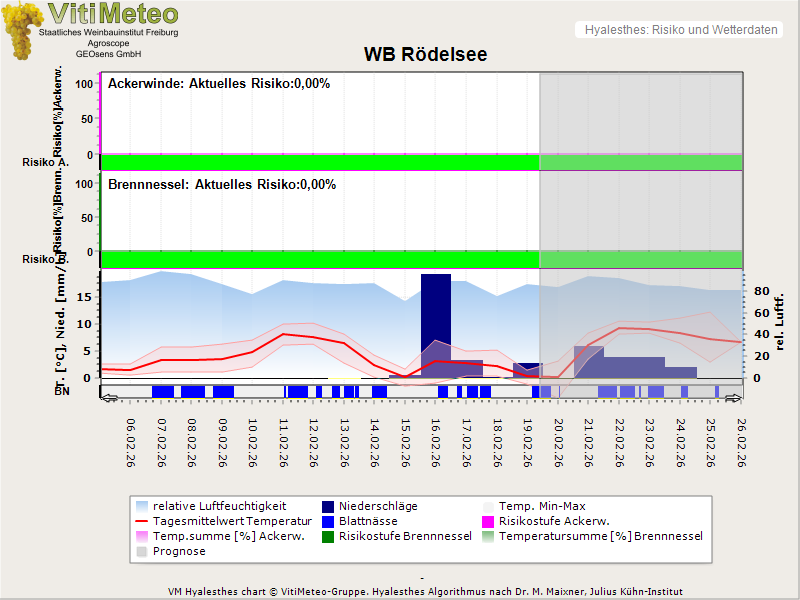Click the Risikostufe Brennnessel legend icon
Screen dimensions: 800x600
pos(329,536)
